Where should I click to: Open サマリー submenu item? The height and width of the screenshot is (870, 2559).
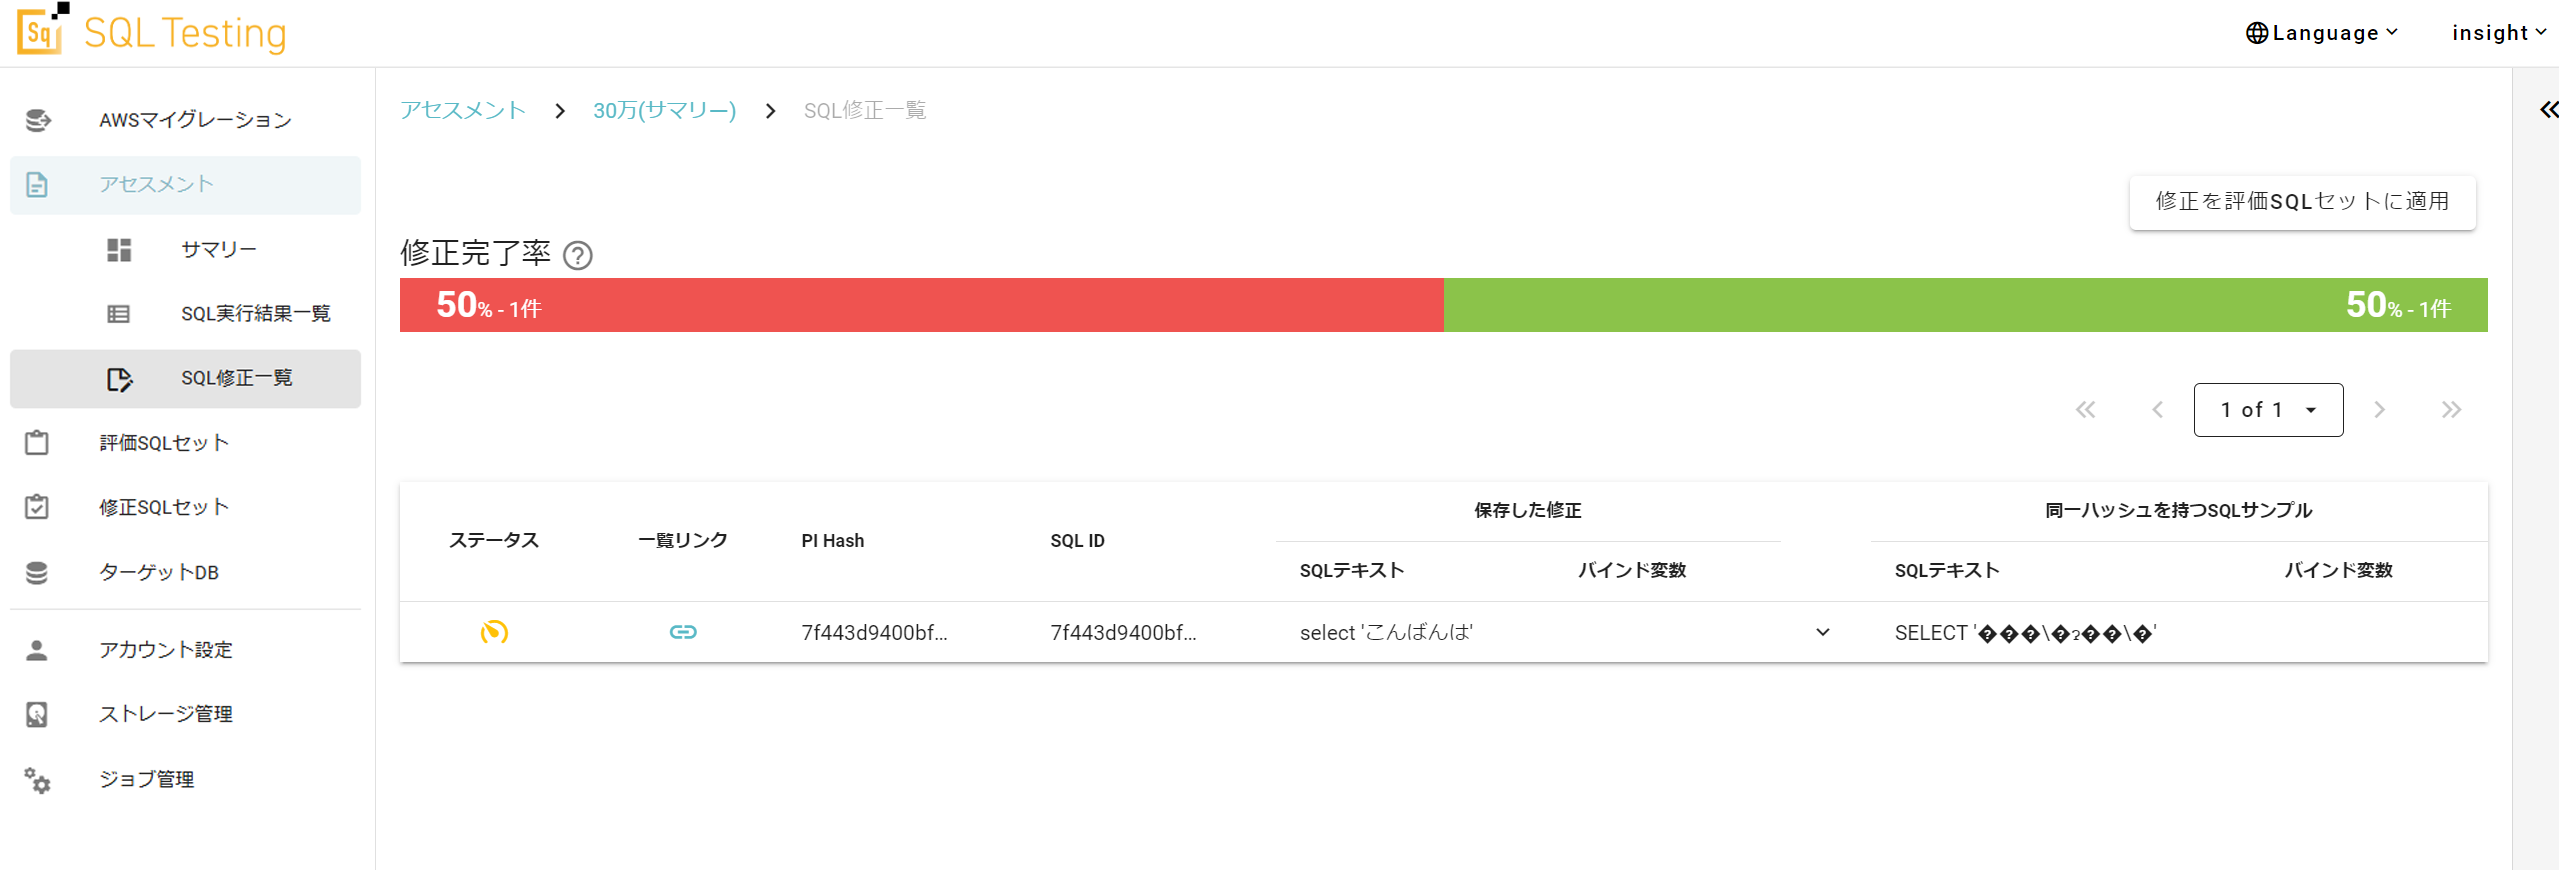click(185, 249)
